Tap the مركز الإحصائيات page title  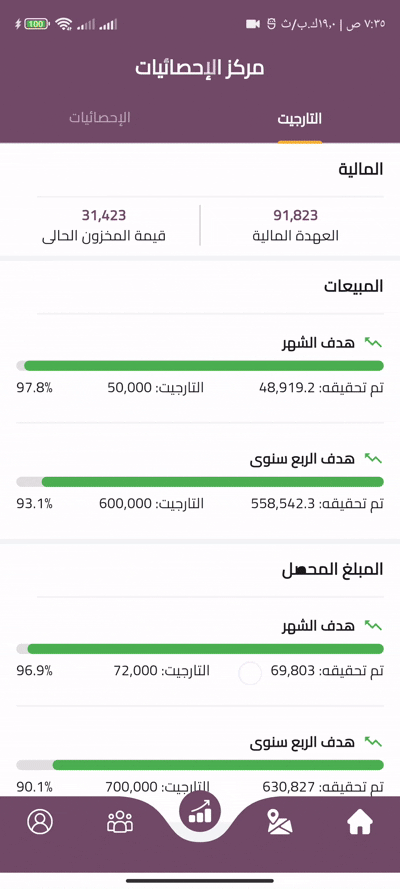click(200, 67)
